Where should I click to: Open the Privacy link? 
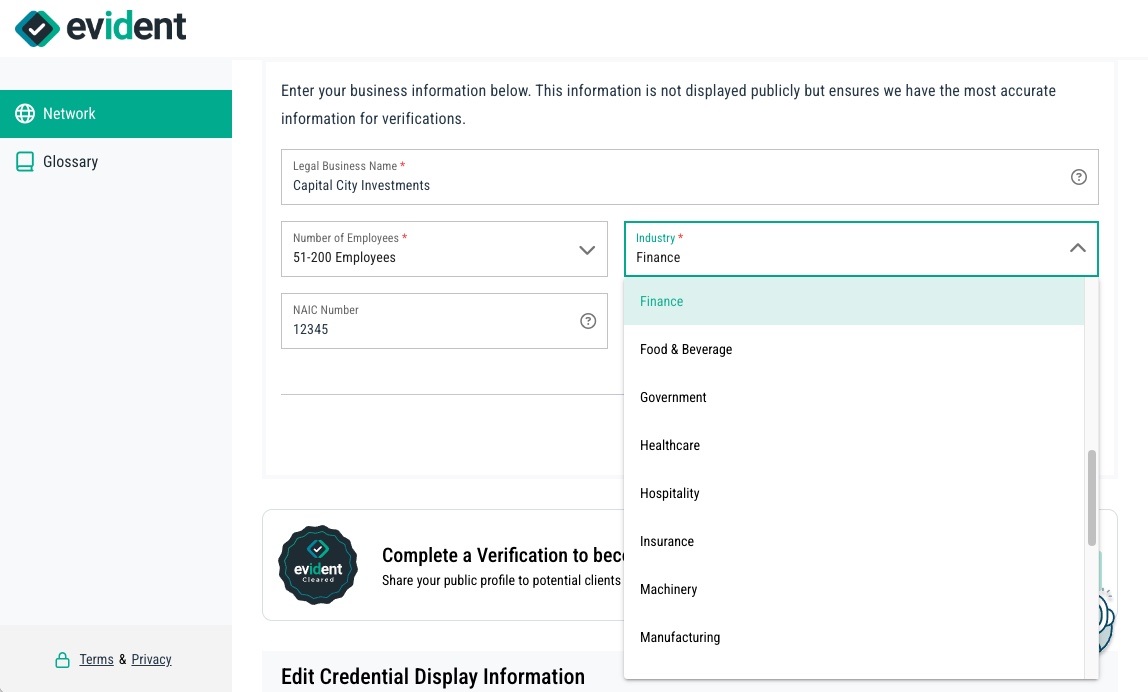coord(151,659)
